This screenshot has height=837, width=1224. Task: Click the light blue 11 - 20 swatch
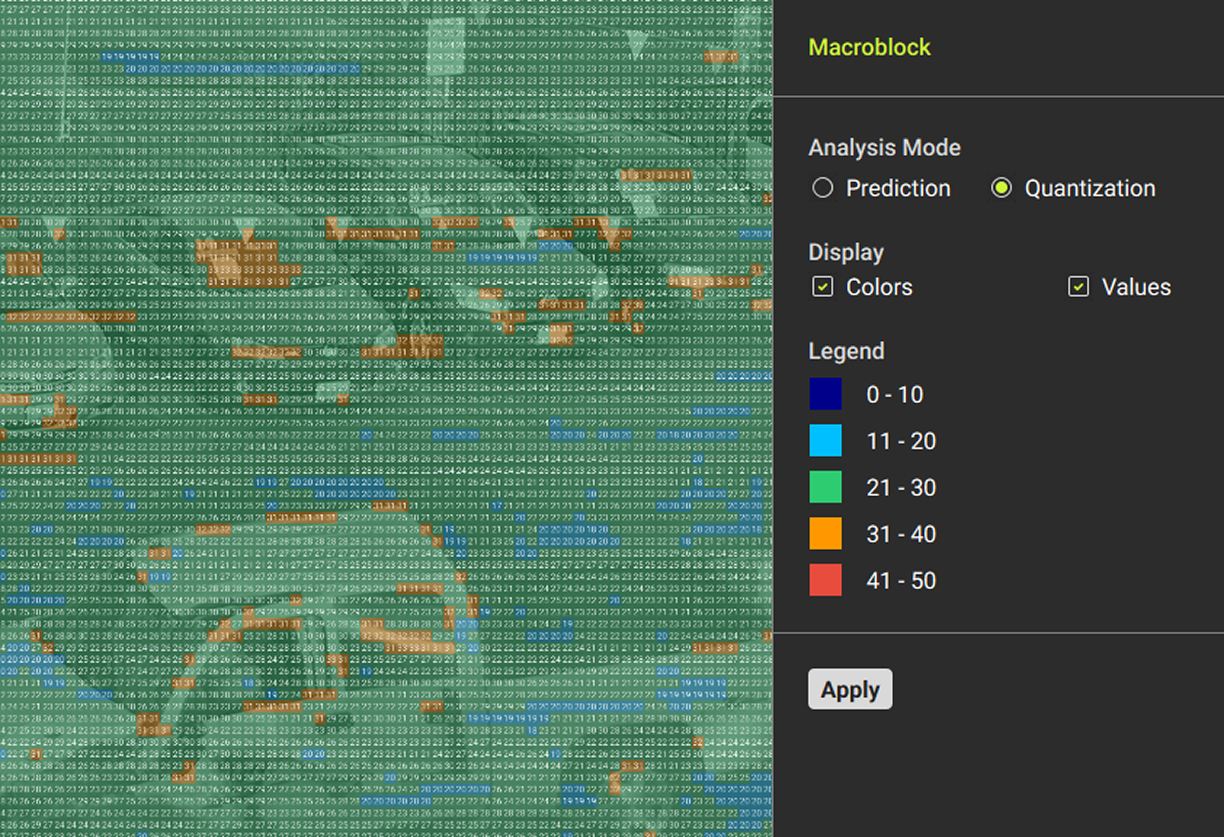pos(825,440)
